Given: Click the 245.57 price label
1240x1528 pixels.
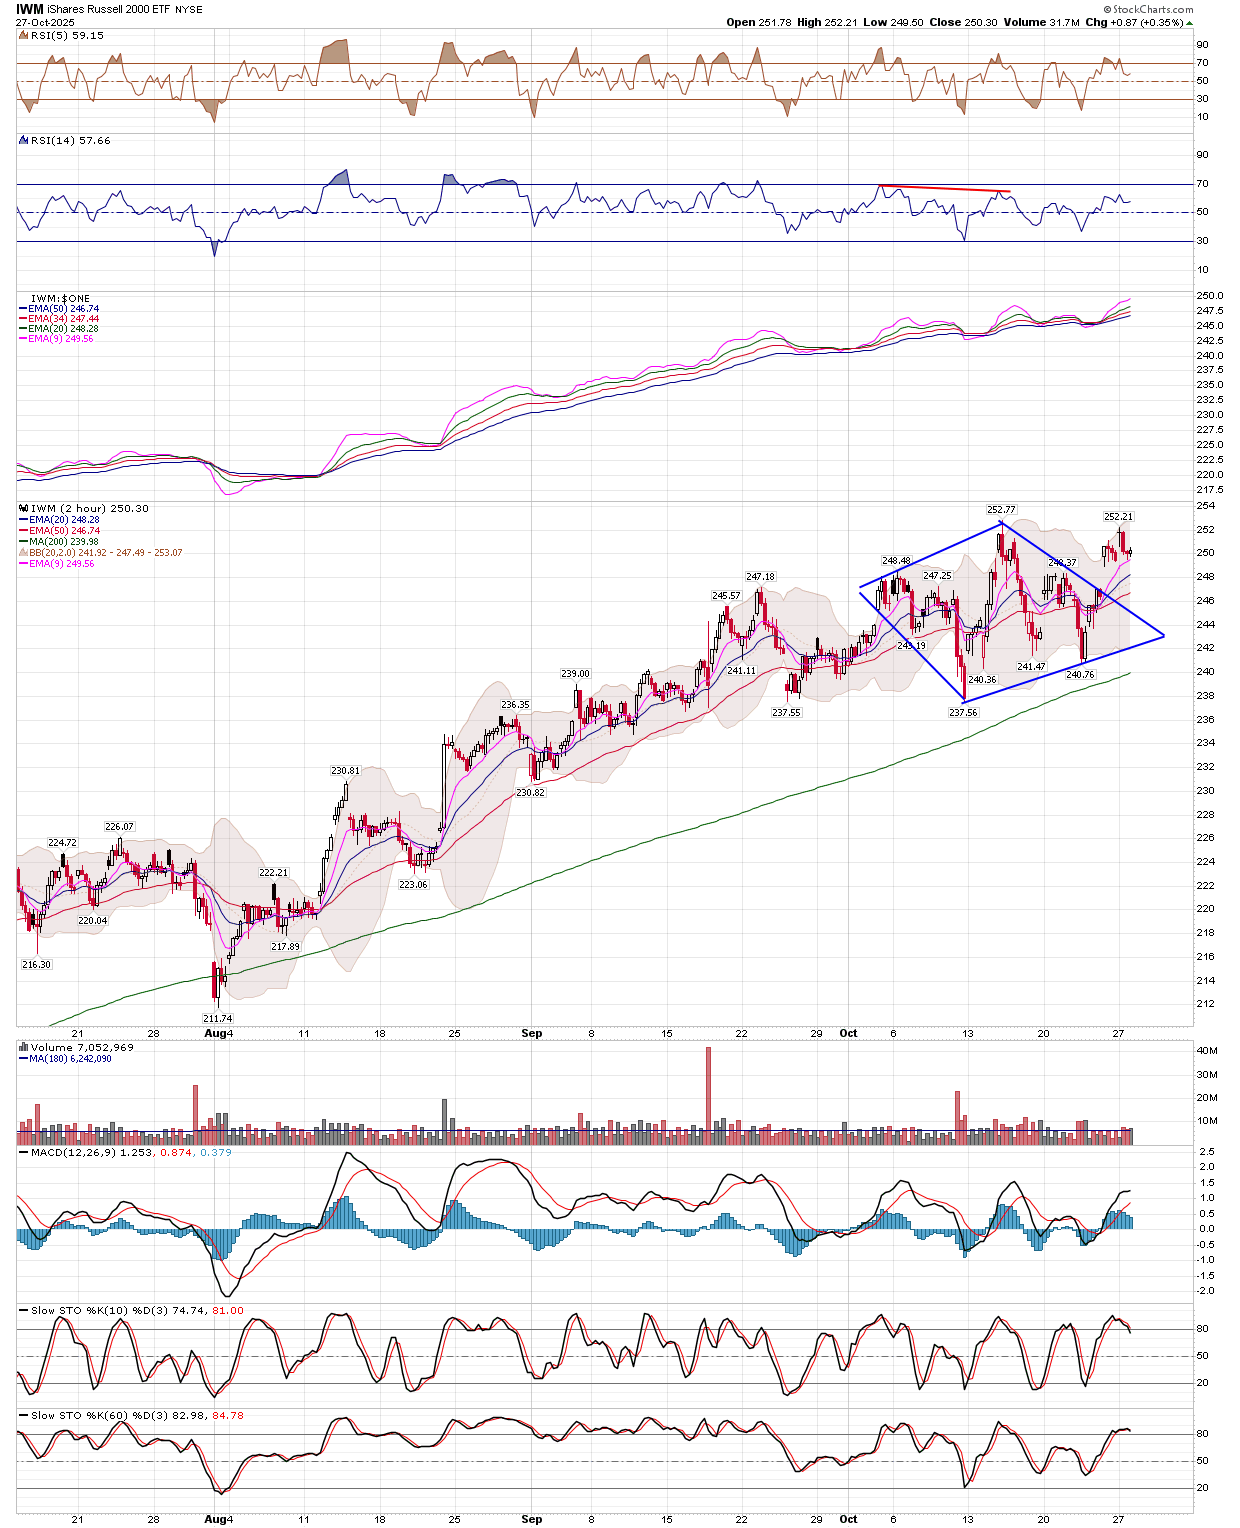Looking at the screenshot, I should [726, 596].
